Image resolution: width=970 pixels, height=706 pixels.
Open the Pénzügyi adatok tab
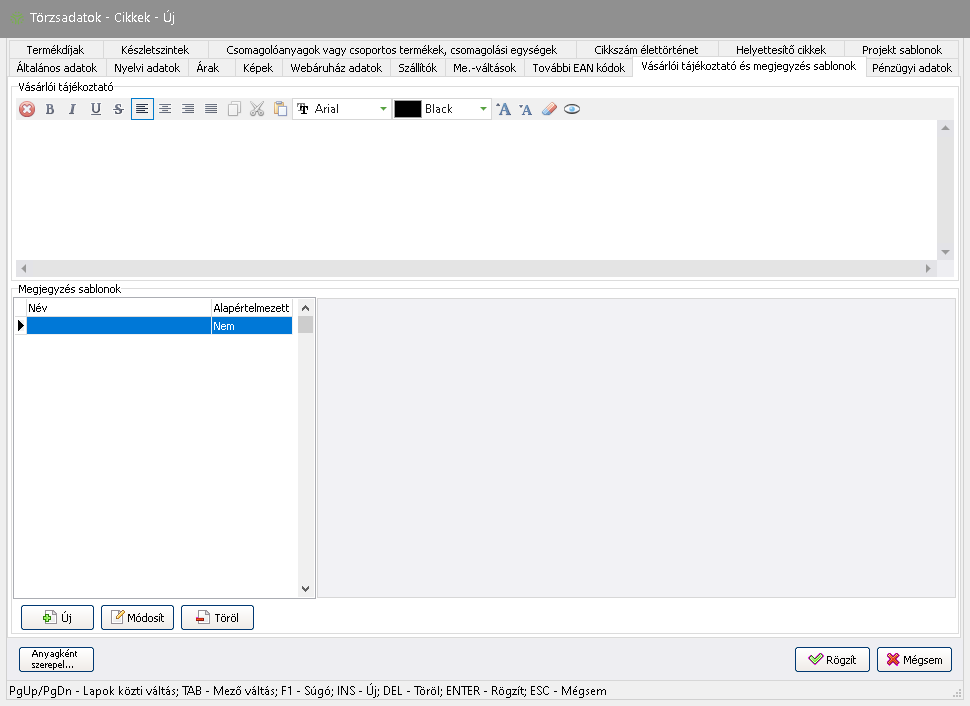(x=911, y=68)
